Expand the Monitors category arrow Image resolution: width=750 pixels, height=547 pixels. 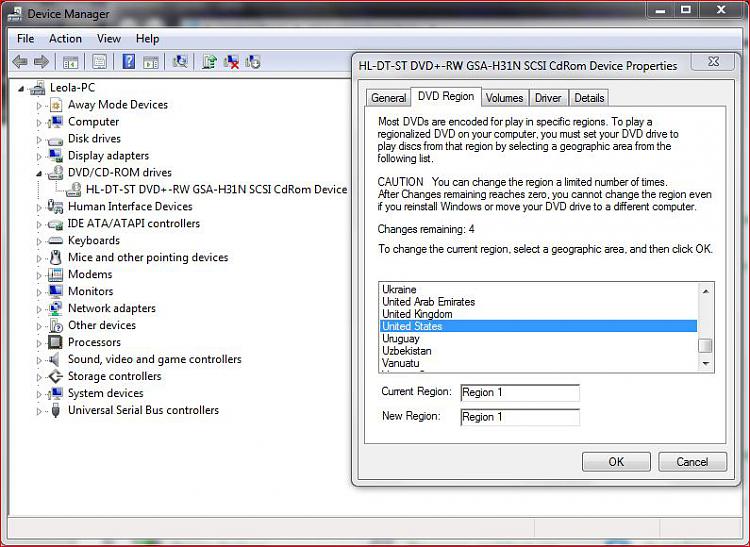[39, 292]
